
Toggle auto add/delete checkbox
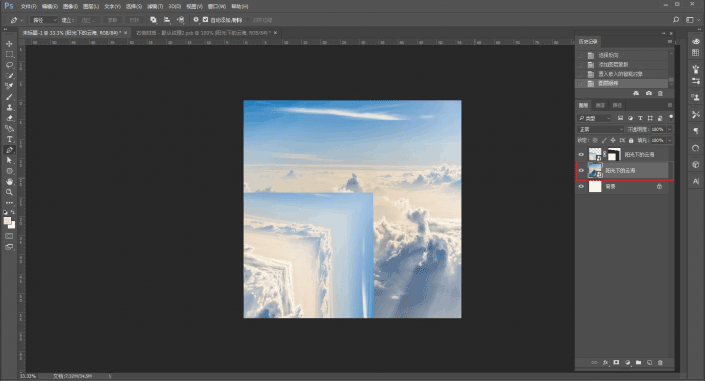[205, 20]
